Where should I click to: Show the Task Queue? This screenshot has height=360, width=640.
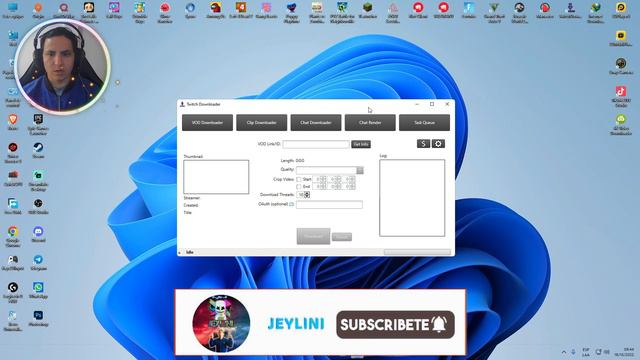(x=424, y=122)
